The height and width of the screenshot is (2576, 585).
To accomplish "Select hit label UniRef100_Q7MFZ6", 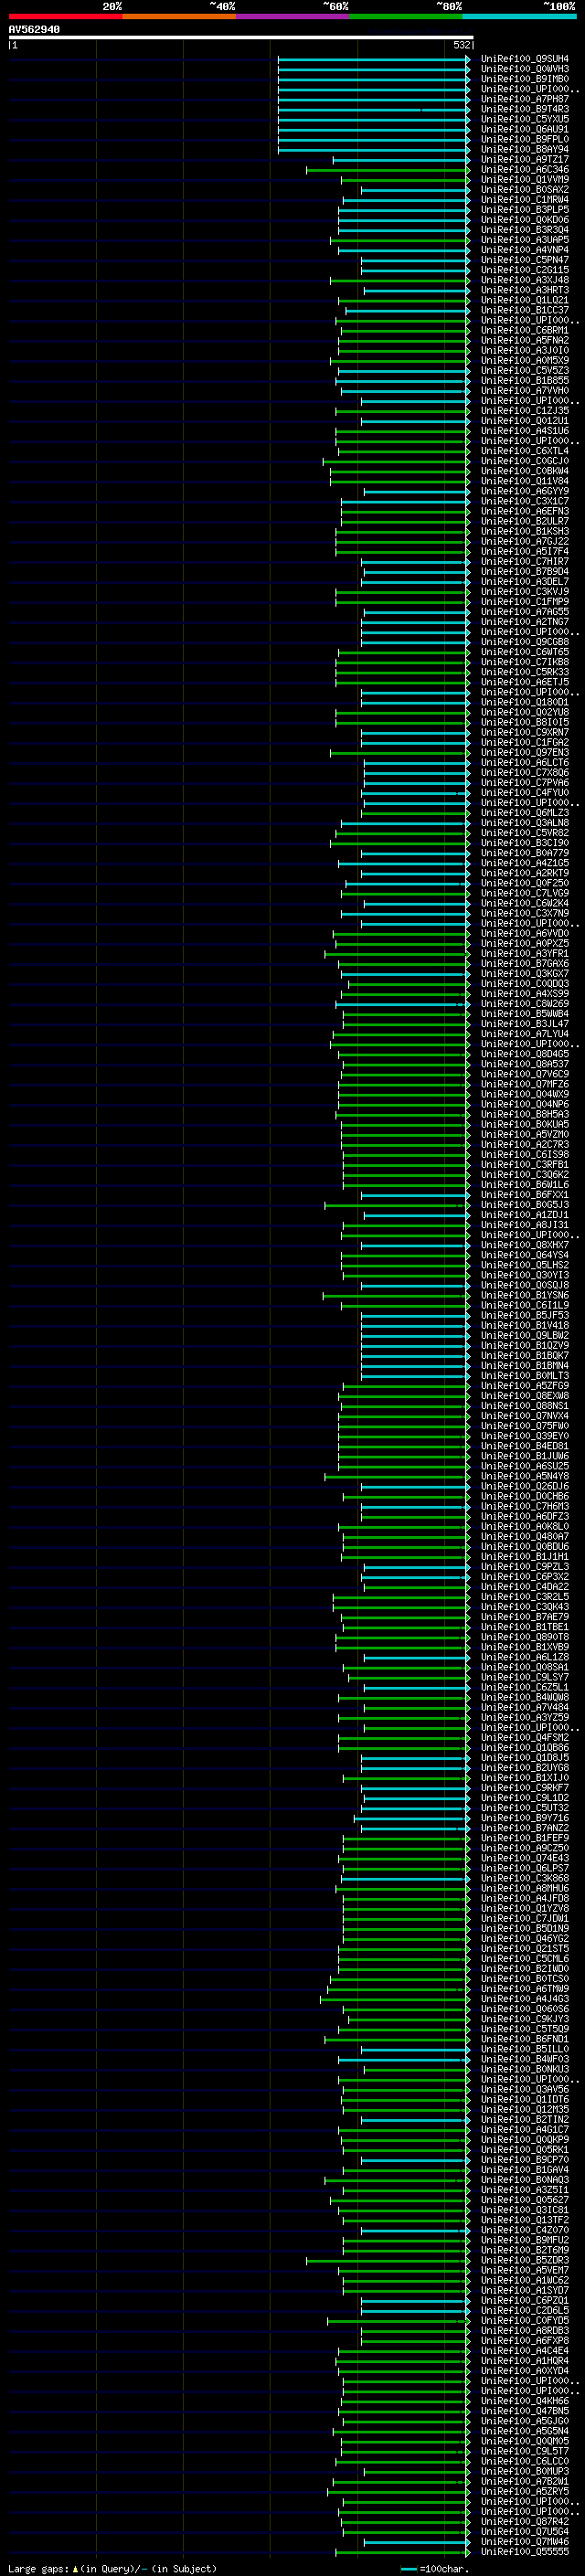I will coord(525,1084).
